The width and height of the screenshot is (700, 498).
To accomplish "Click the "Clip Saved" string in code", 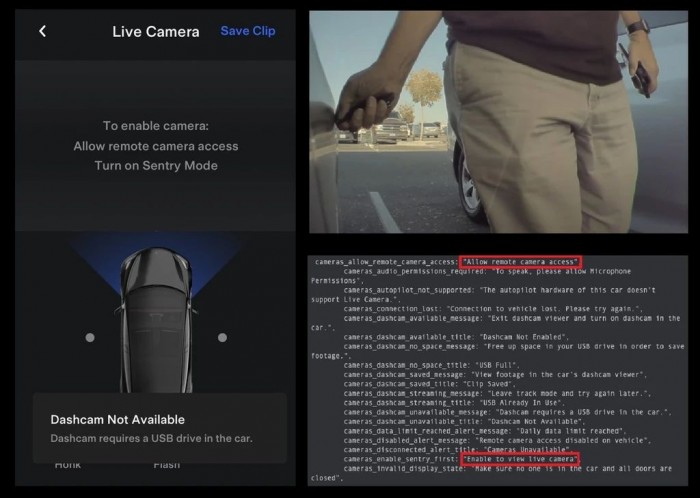I will (488, 384).
